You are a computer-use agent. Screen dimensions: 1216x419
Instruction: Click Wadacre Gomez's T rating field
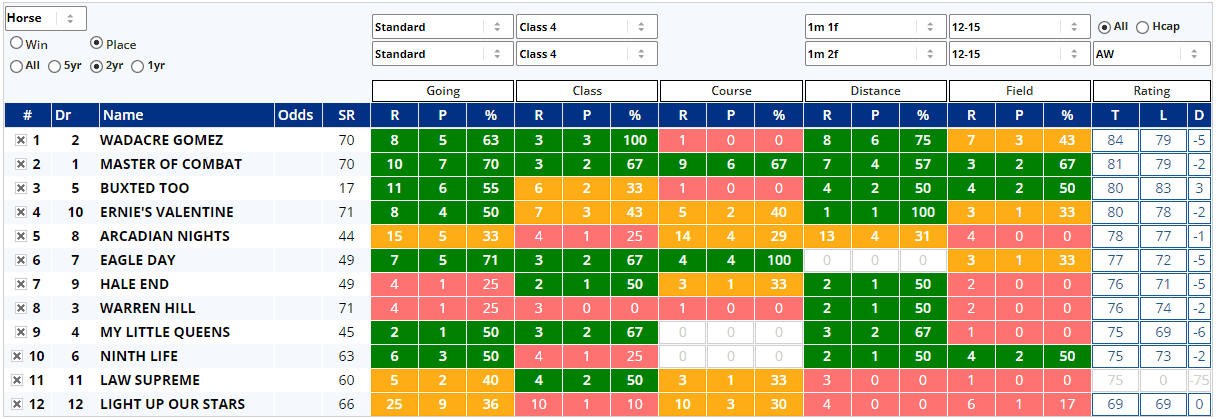[x=1115, y=141]
